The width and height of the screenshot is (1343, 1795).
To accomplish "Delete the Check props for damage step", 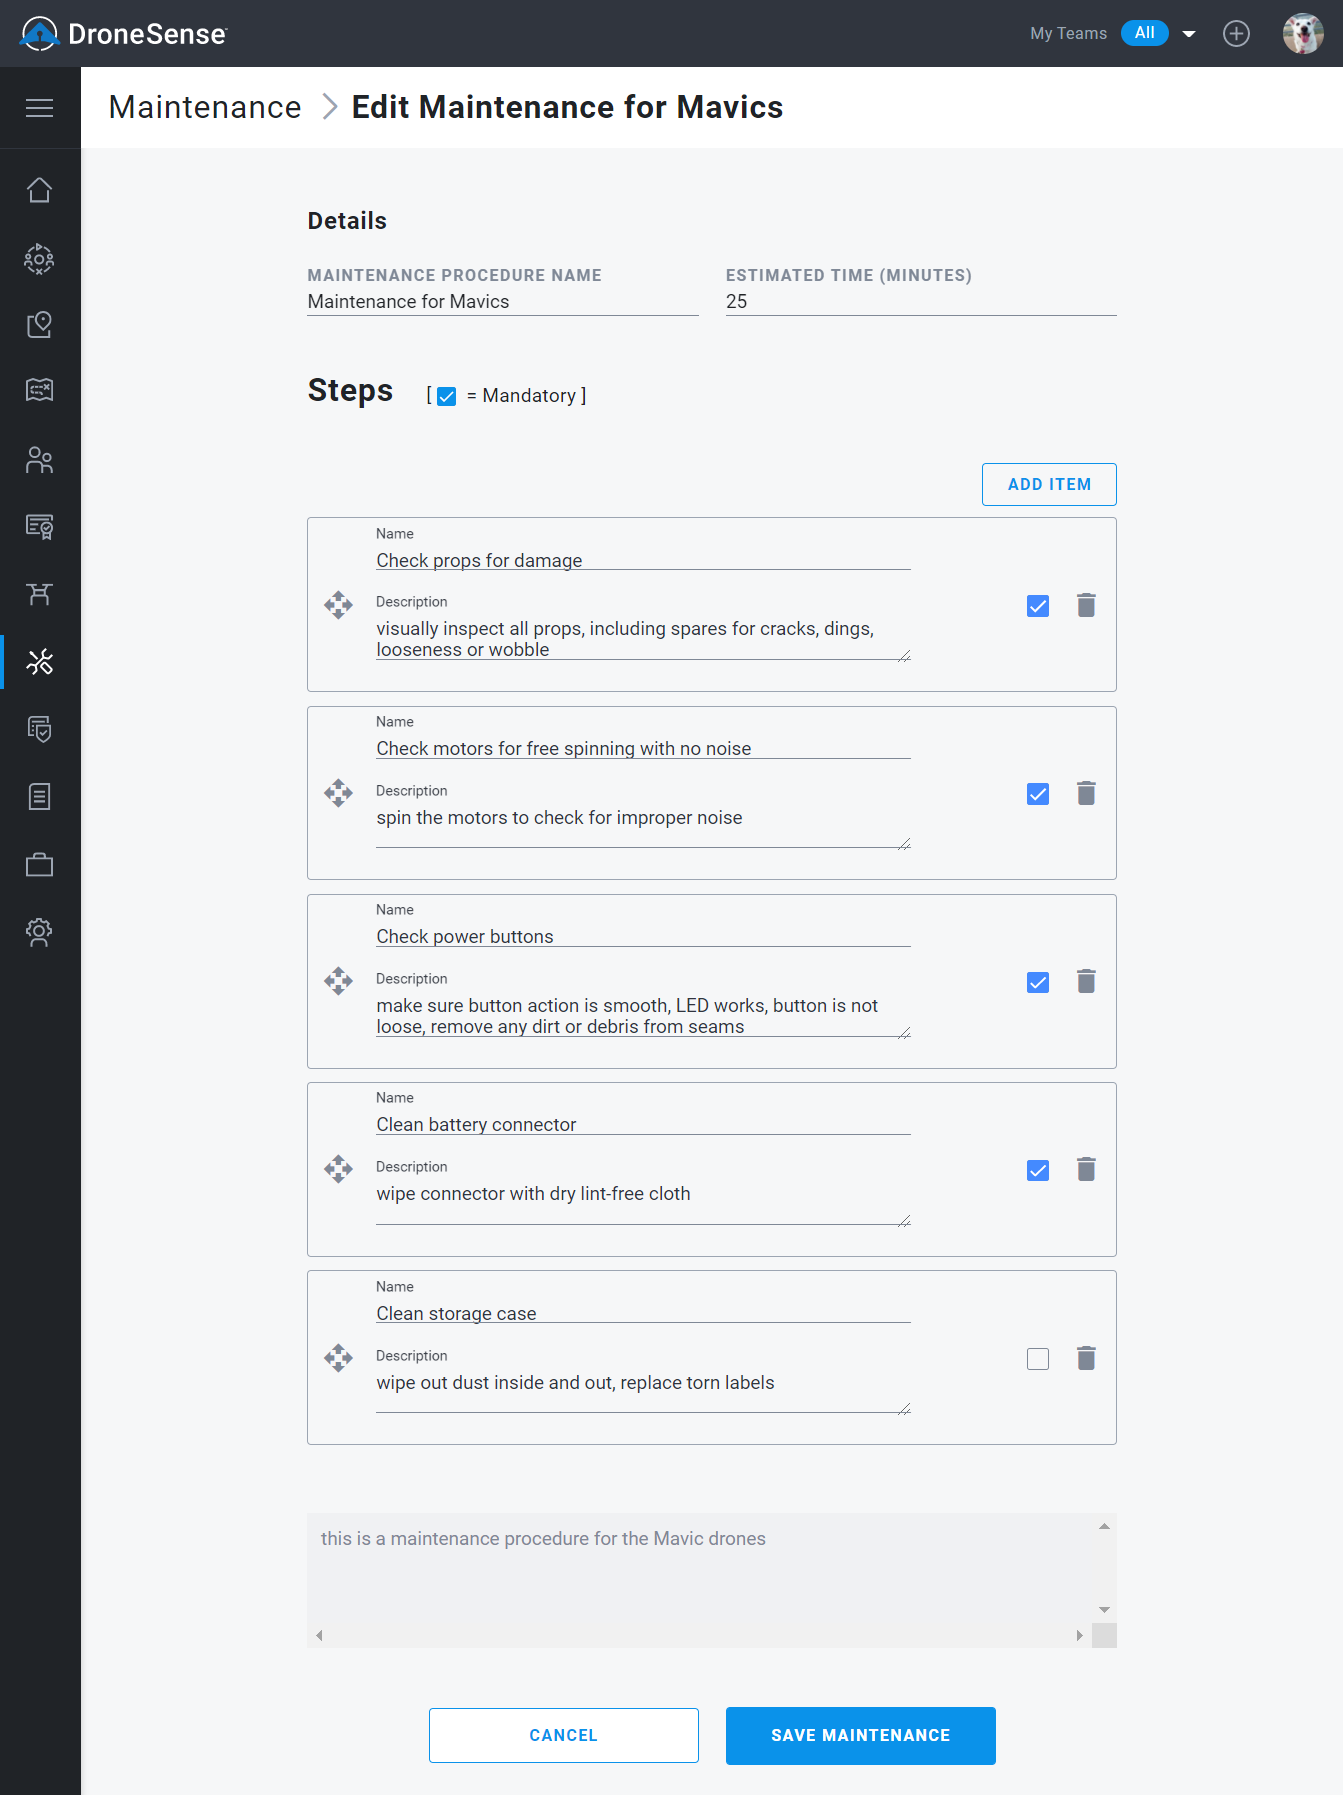I will point(1086,605).
